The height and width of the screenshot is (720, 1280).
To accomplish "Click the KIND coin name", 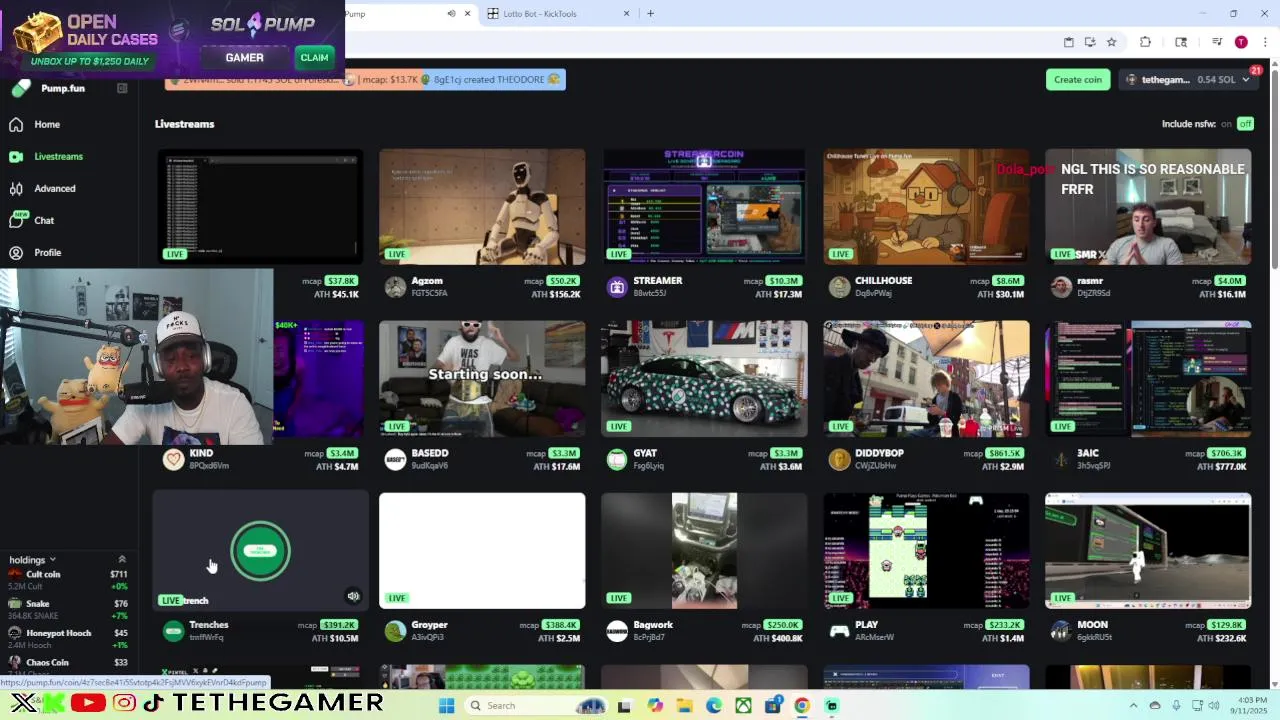I will 201,453.
